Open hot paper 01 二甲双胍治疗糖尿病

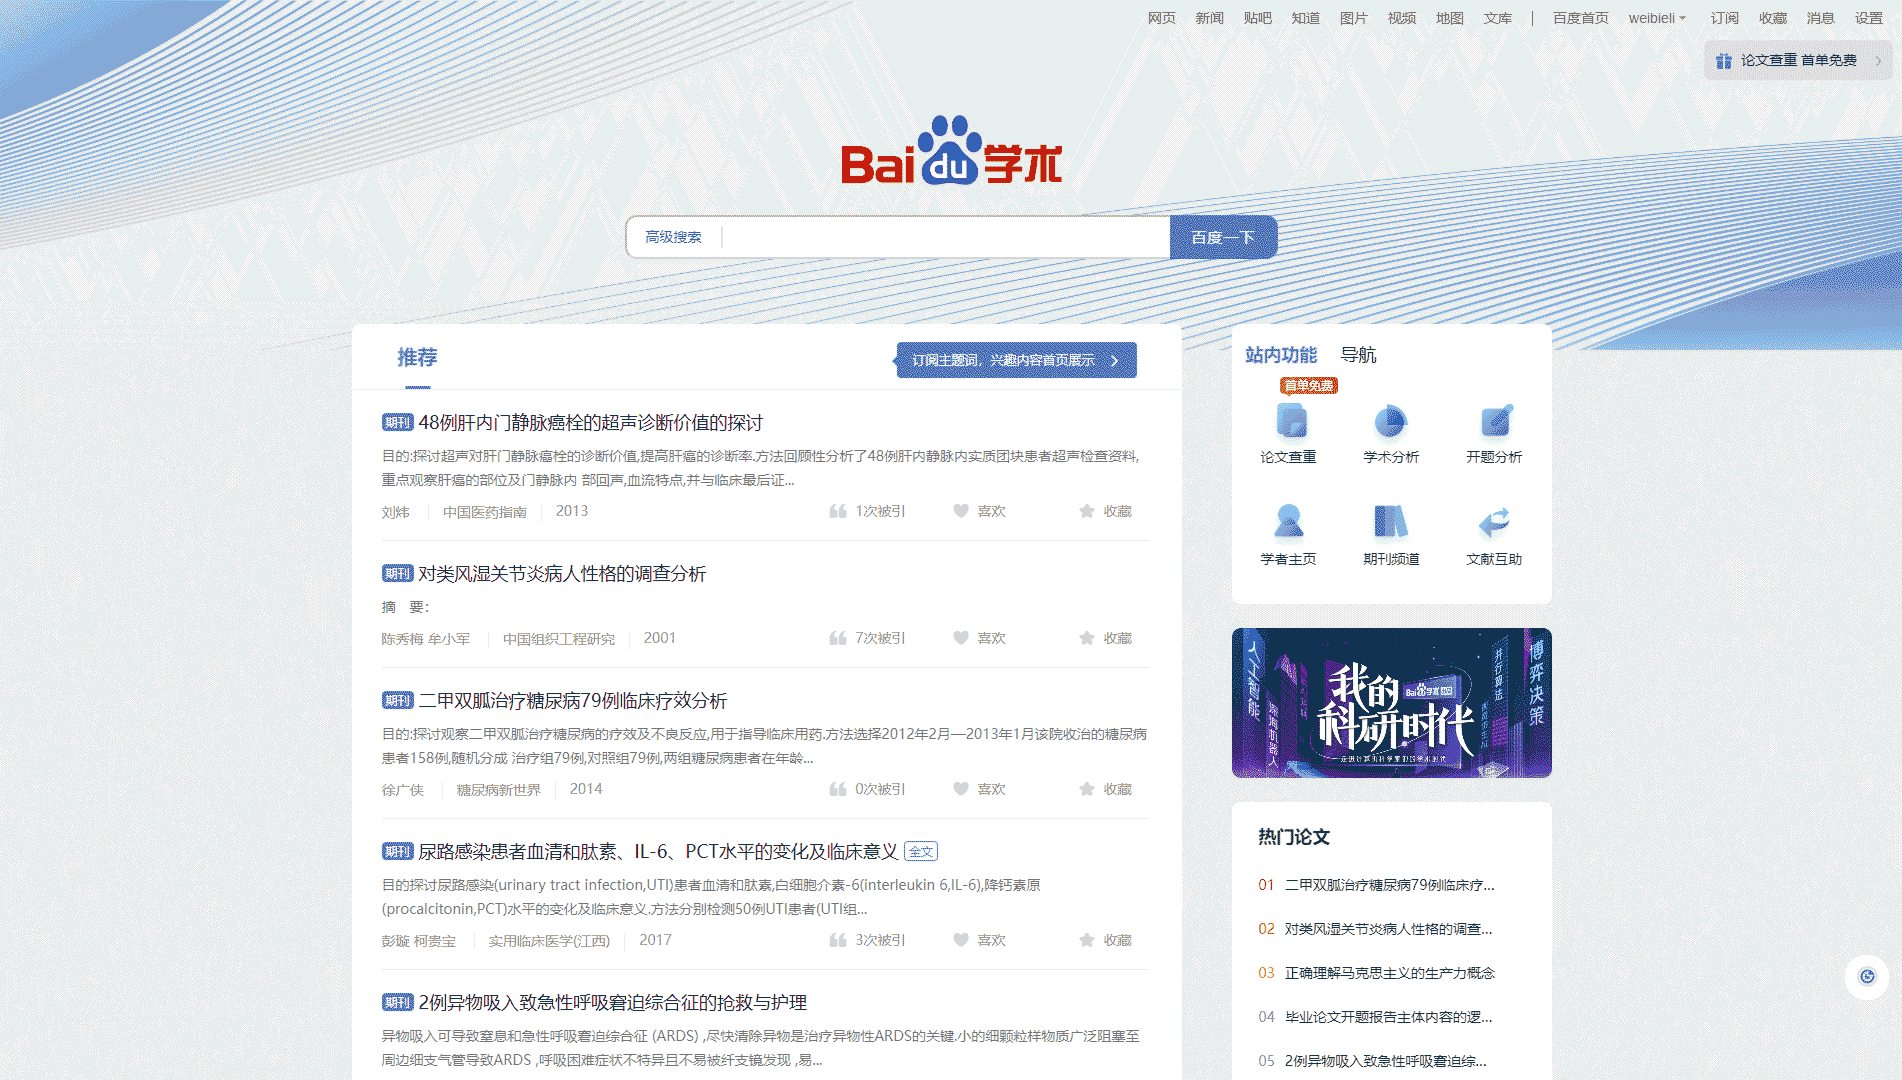[x=1389, y=885]
